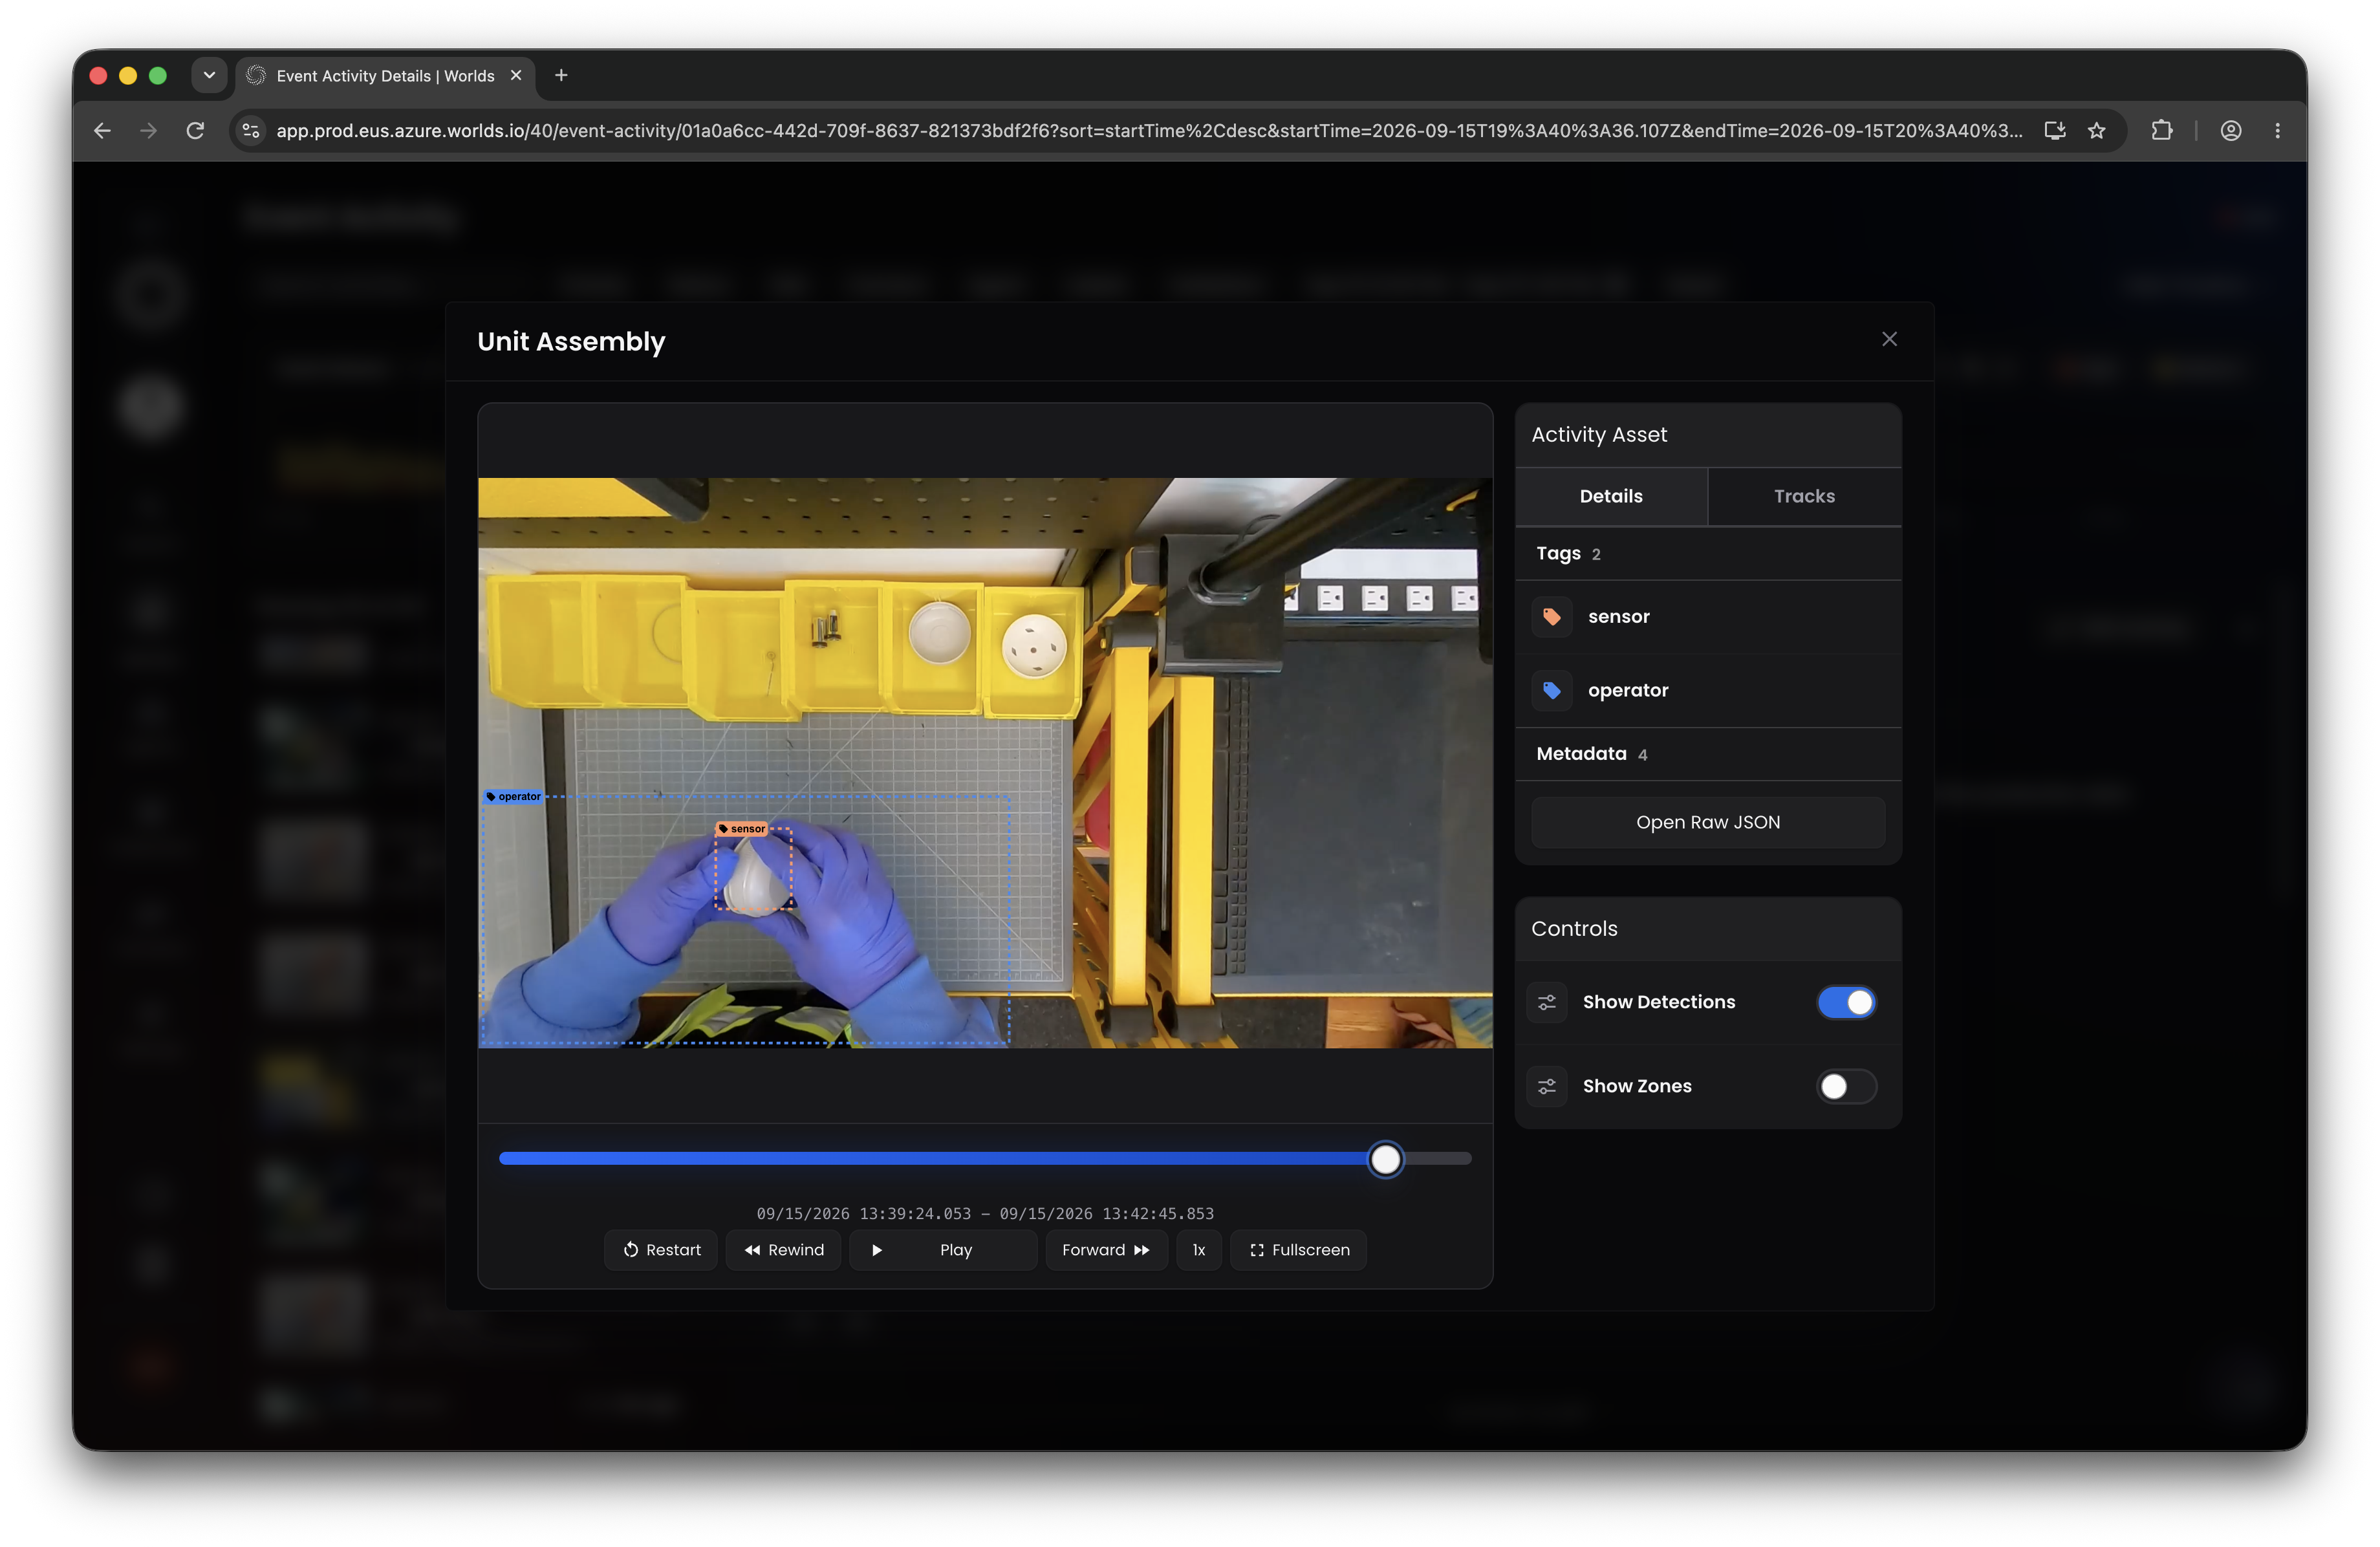This screenshot has height=1547, width=2380.
Task: Click the video timestamp range text
Action: [x=985, y=1214]
